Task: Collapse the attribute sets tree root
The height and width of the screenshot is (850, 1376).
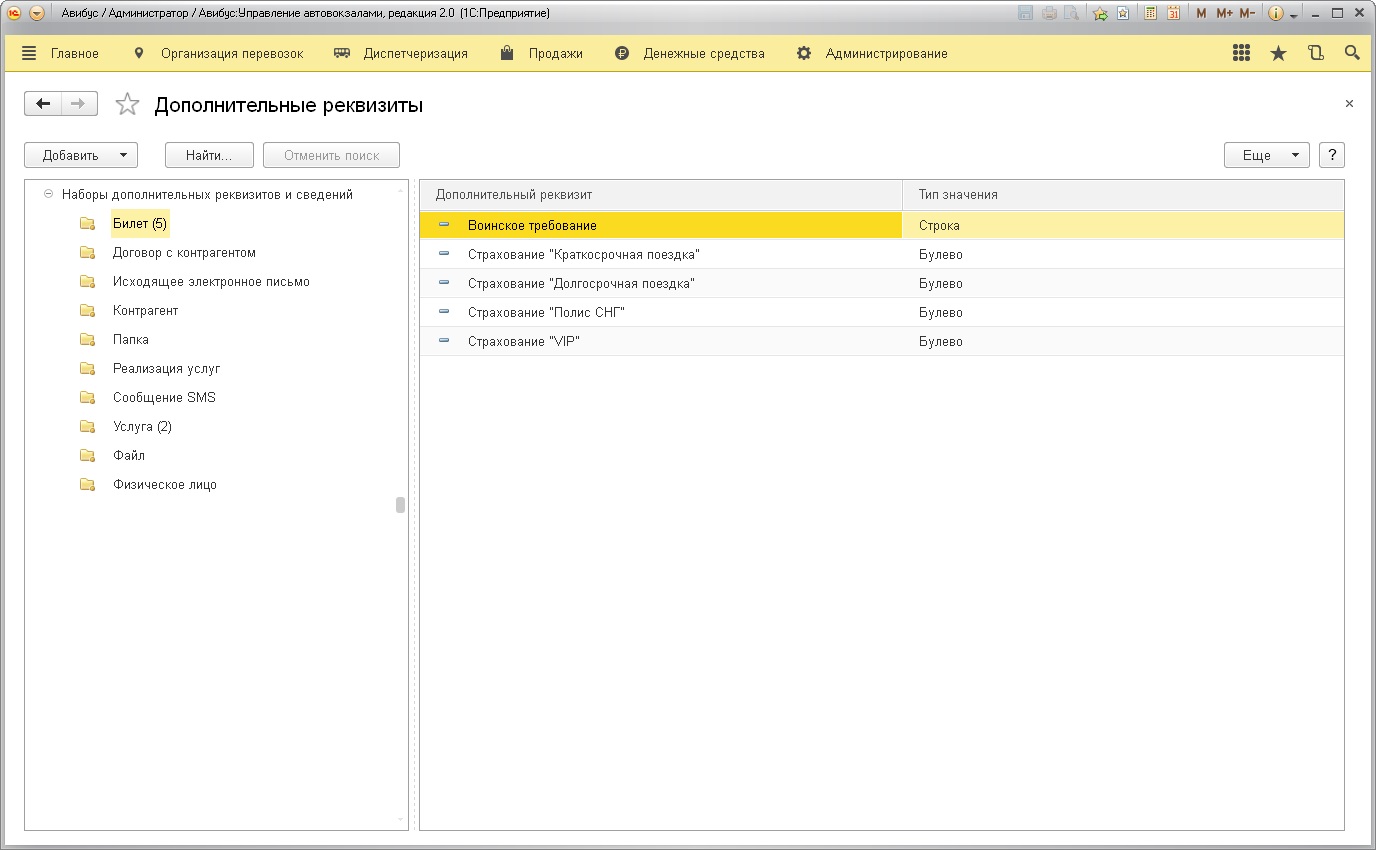Action: [48, 195]
